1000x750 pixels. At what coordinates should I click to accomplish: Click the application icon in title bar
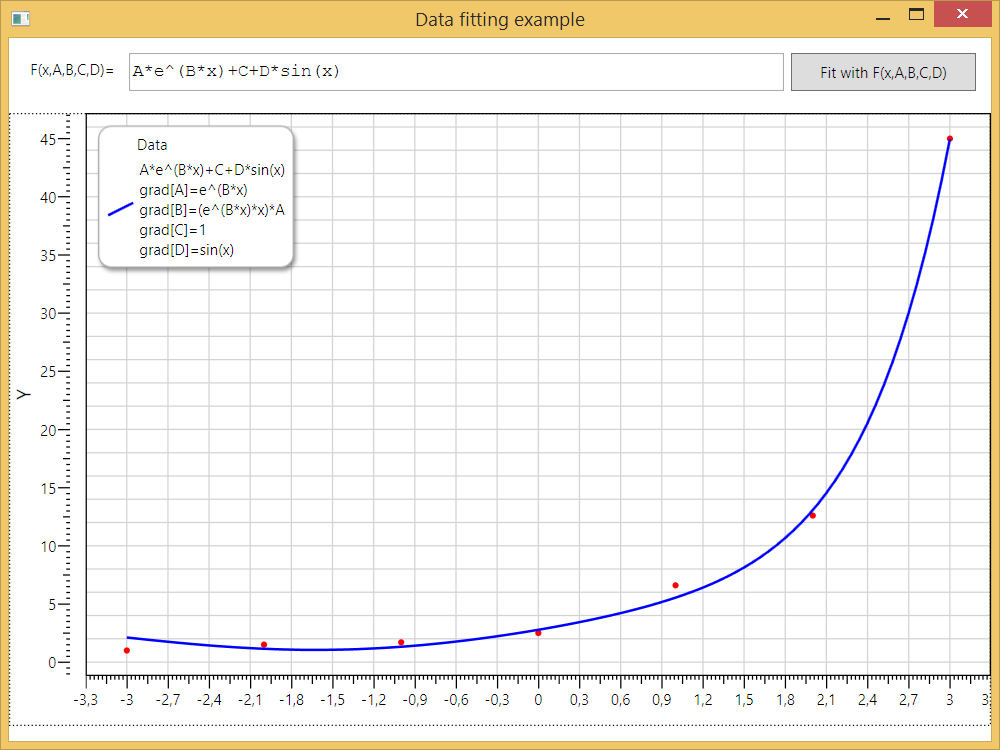coord(20,19)
